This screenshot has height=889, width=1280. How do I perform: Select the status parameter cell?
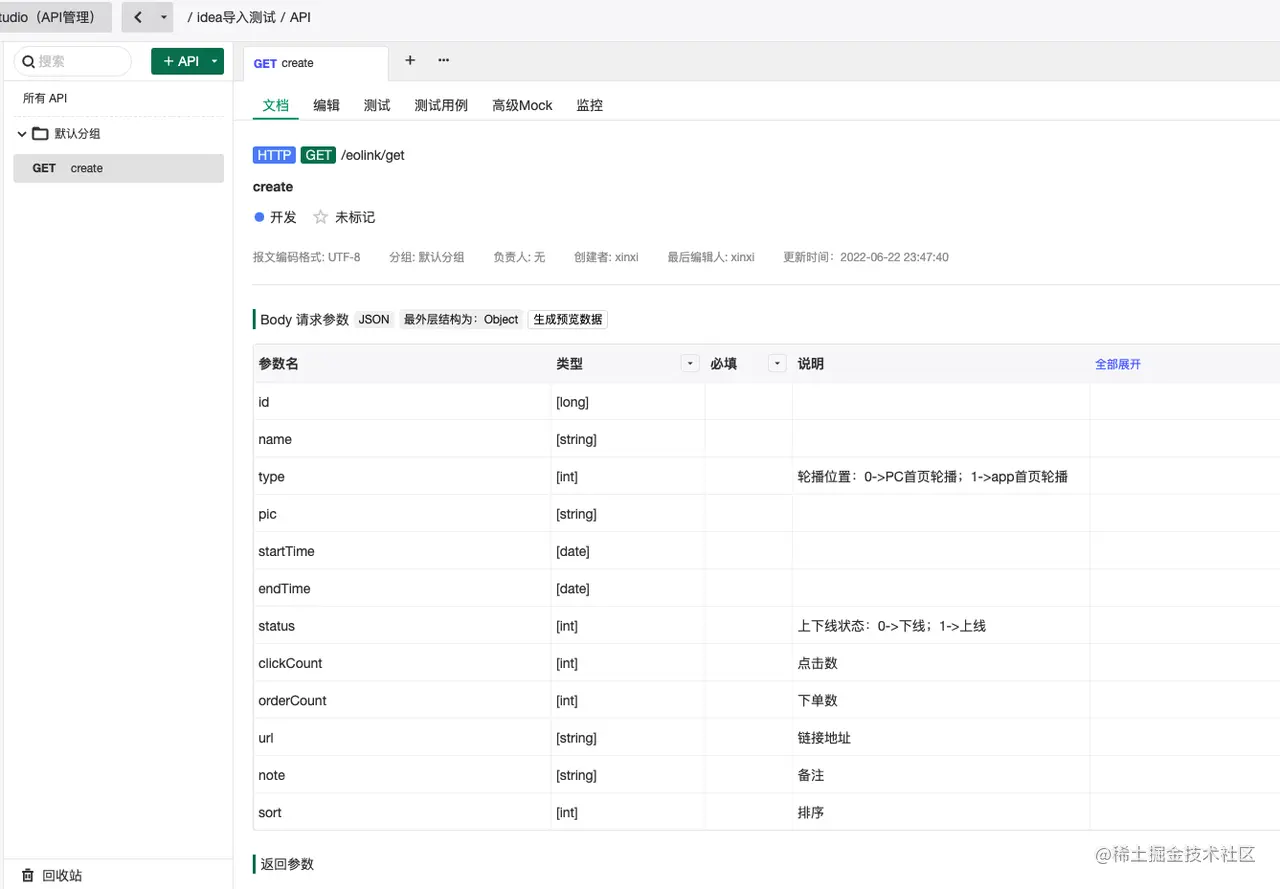pos(276,626)
